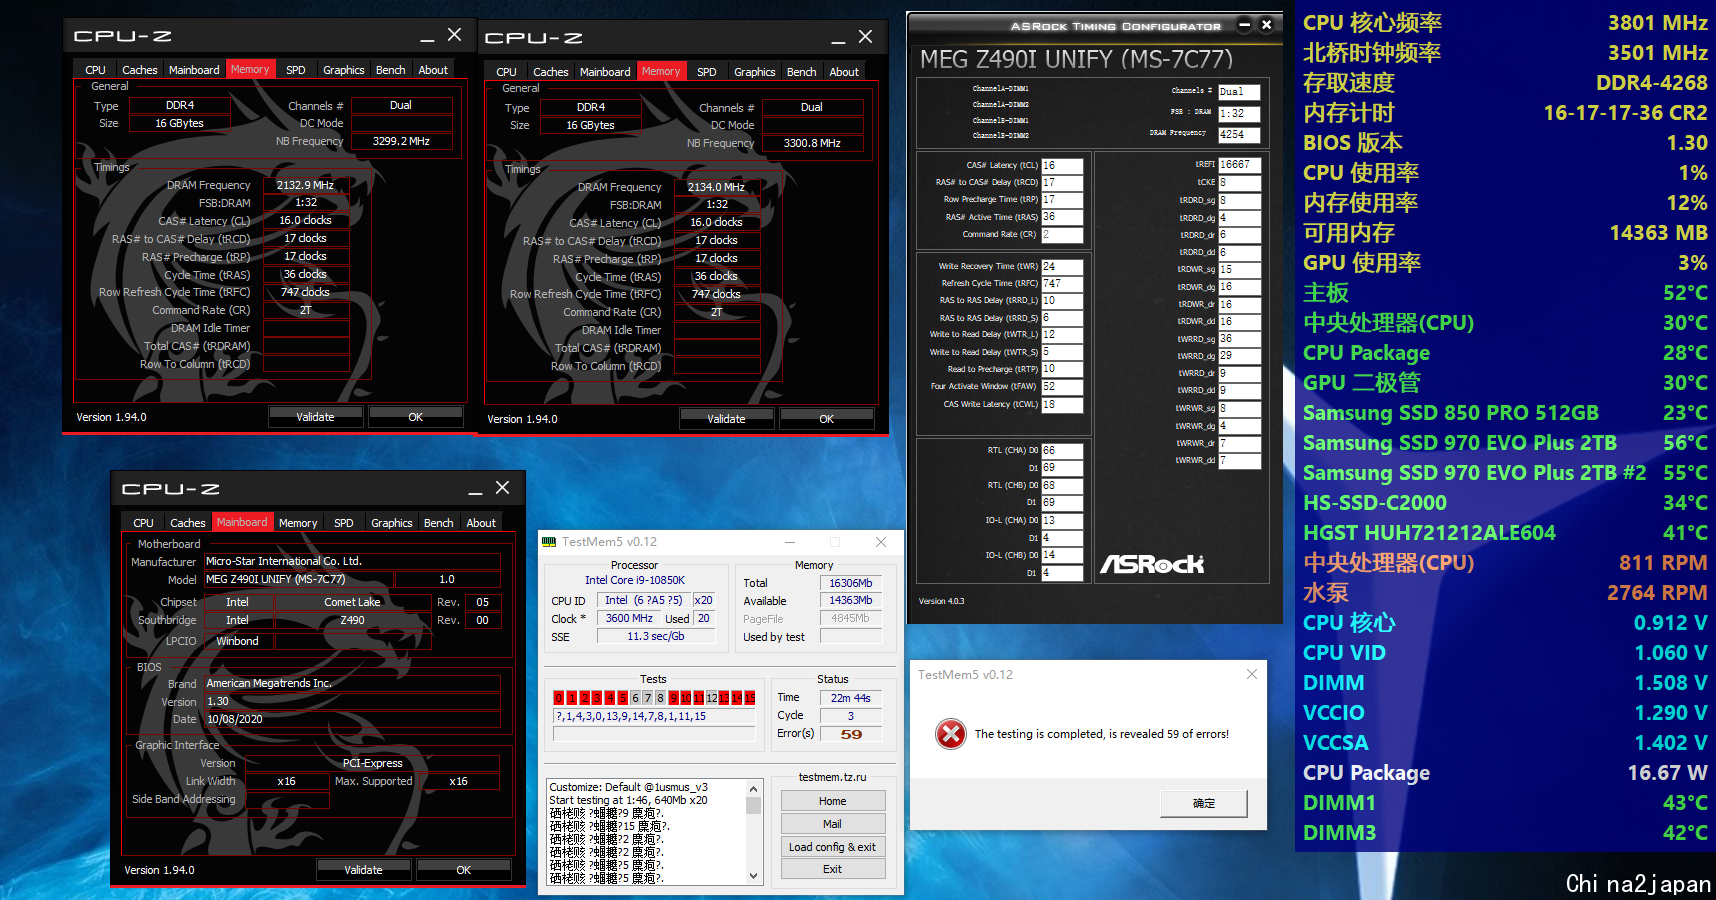Click the ASRock logo in Timing Configurator
1716x900 pixels.
(x=1152, y=565)
